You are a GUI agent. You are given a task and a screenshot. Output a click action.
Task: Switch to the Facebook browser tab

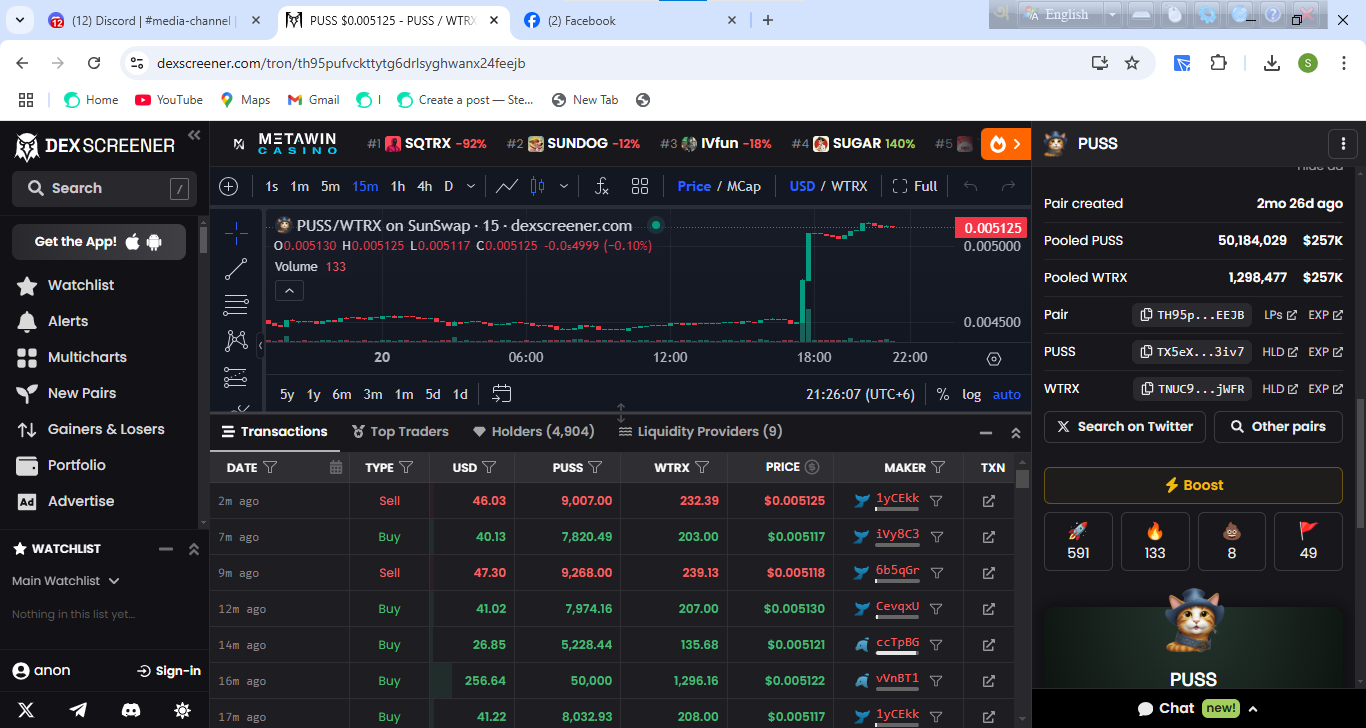(x=631, y=20)
